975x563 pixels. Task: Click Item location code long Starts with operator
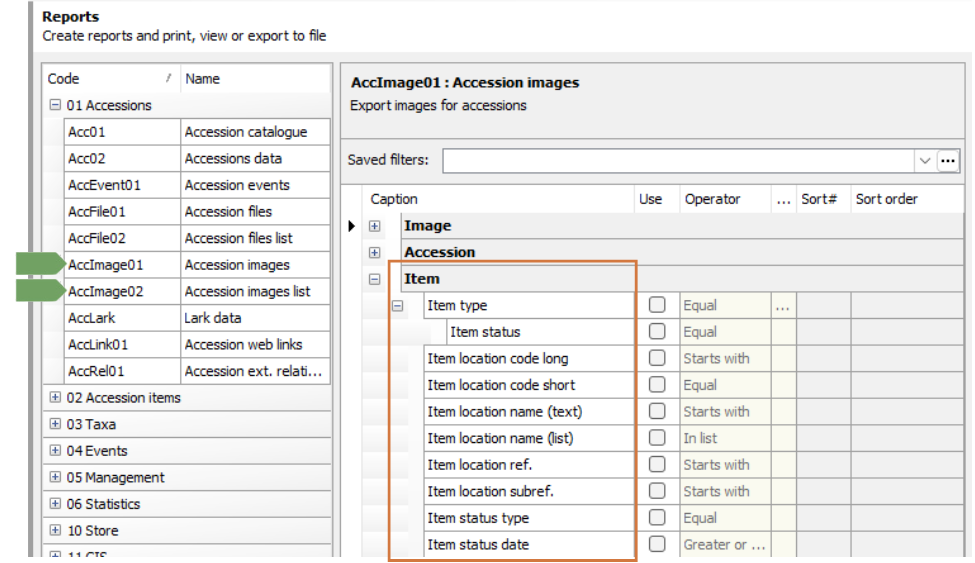tap(725, 358)
